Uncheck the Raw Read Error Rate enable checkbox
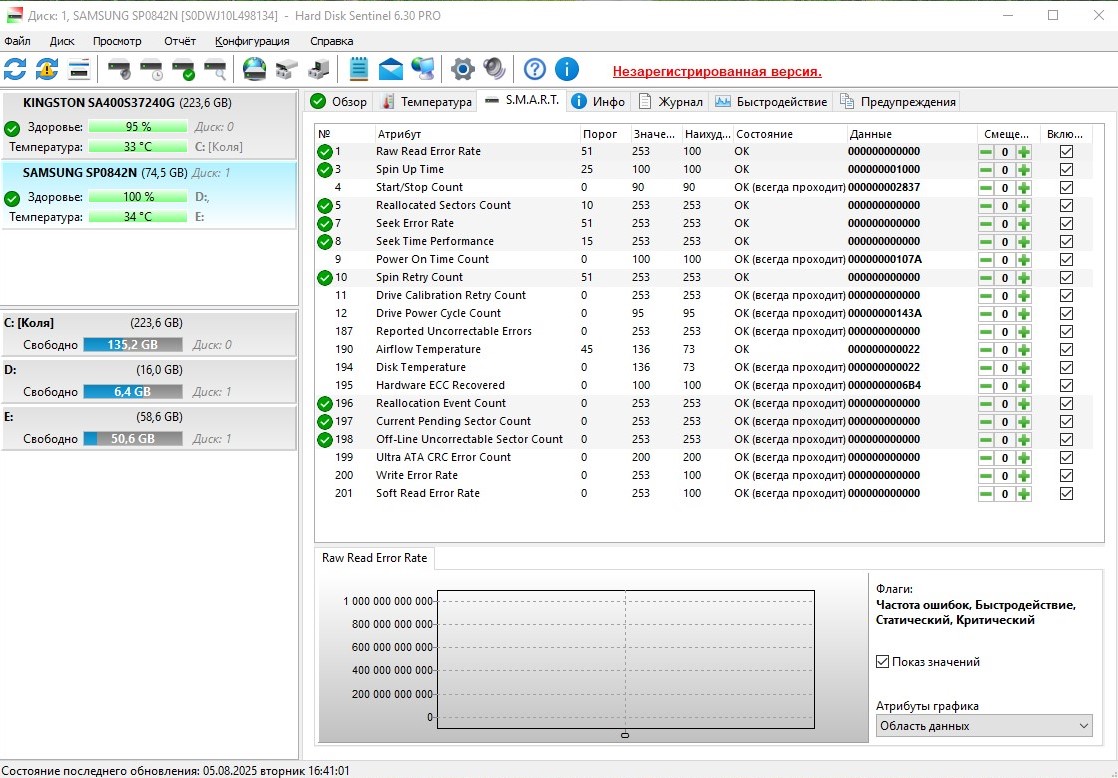The width and height of the screenshot is (1118, 778). pyautogui.click(x=1066, y=152)
